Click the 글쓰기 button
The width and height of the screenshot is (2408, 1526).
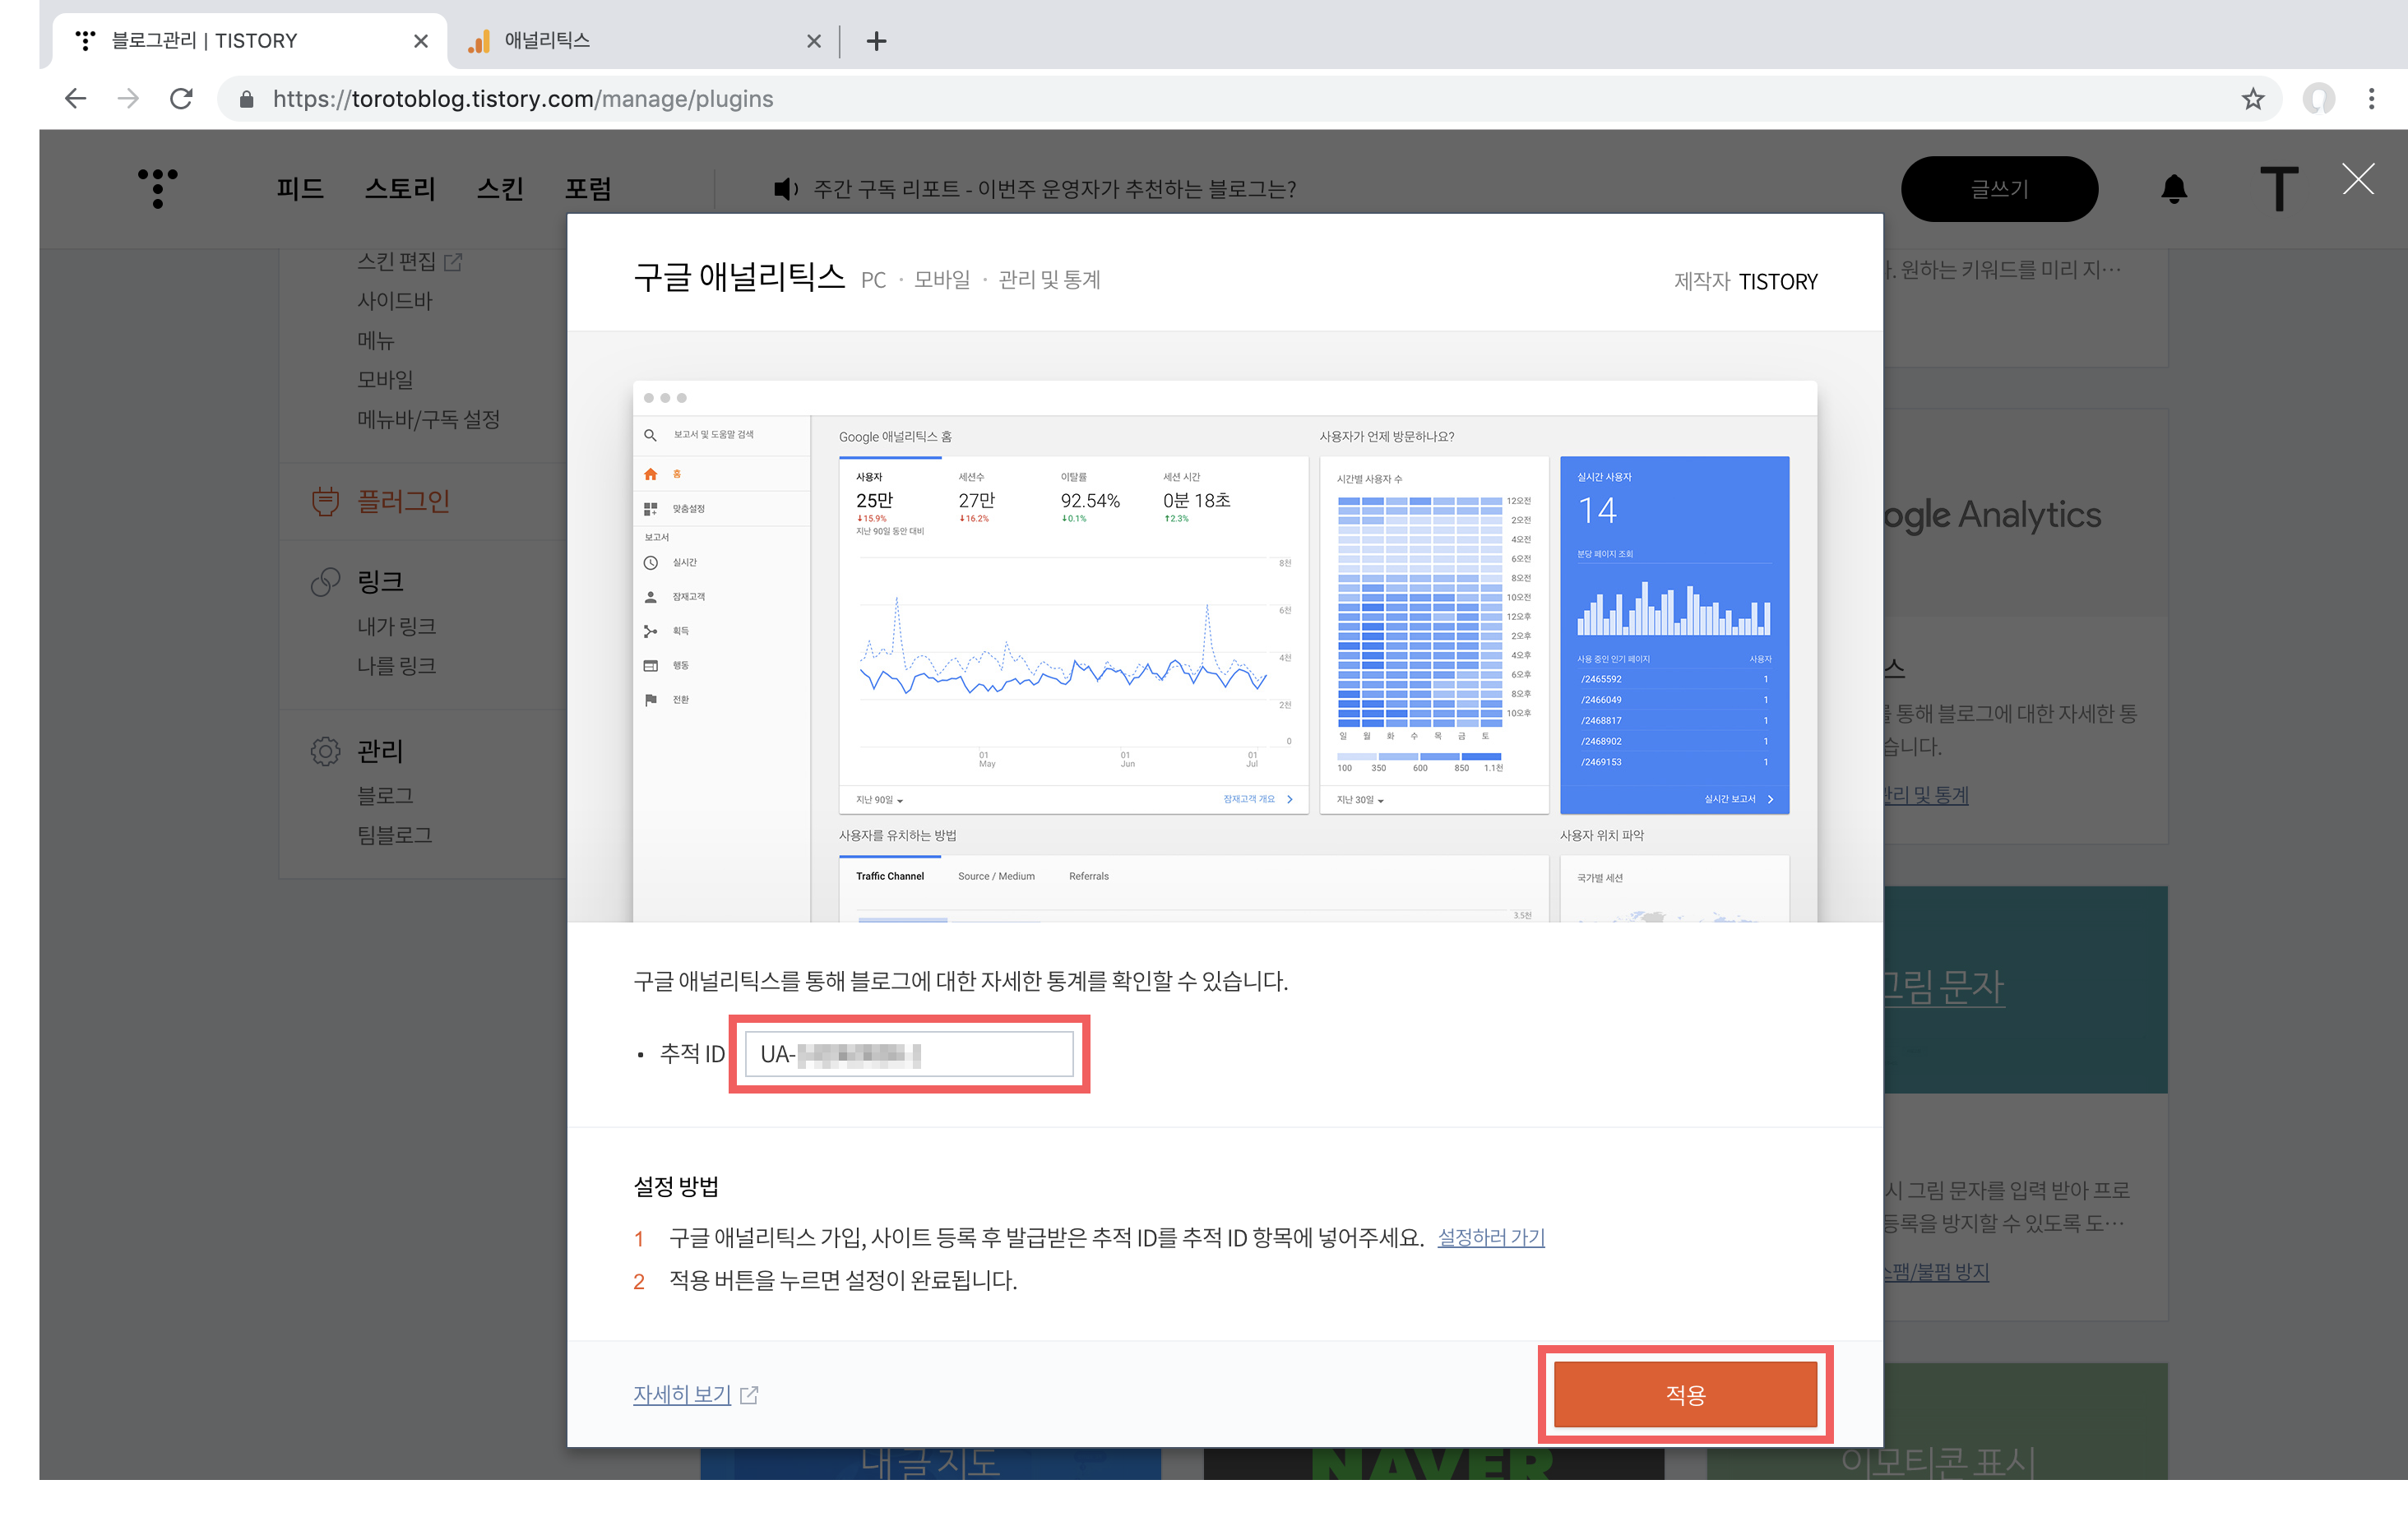pyautogui.click(x=1999, y=189)
